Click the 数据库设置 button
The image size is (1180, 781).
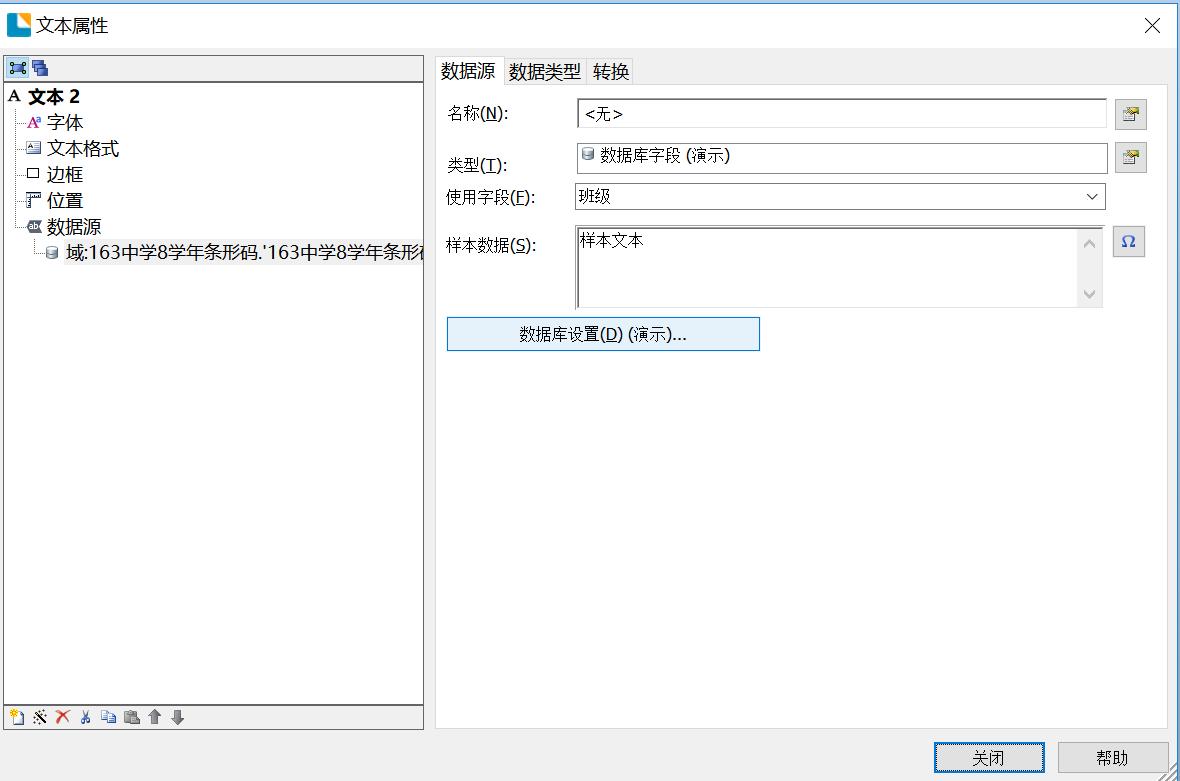603,333
